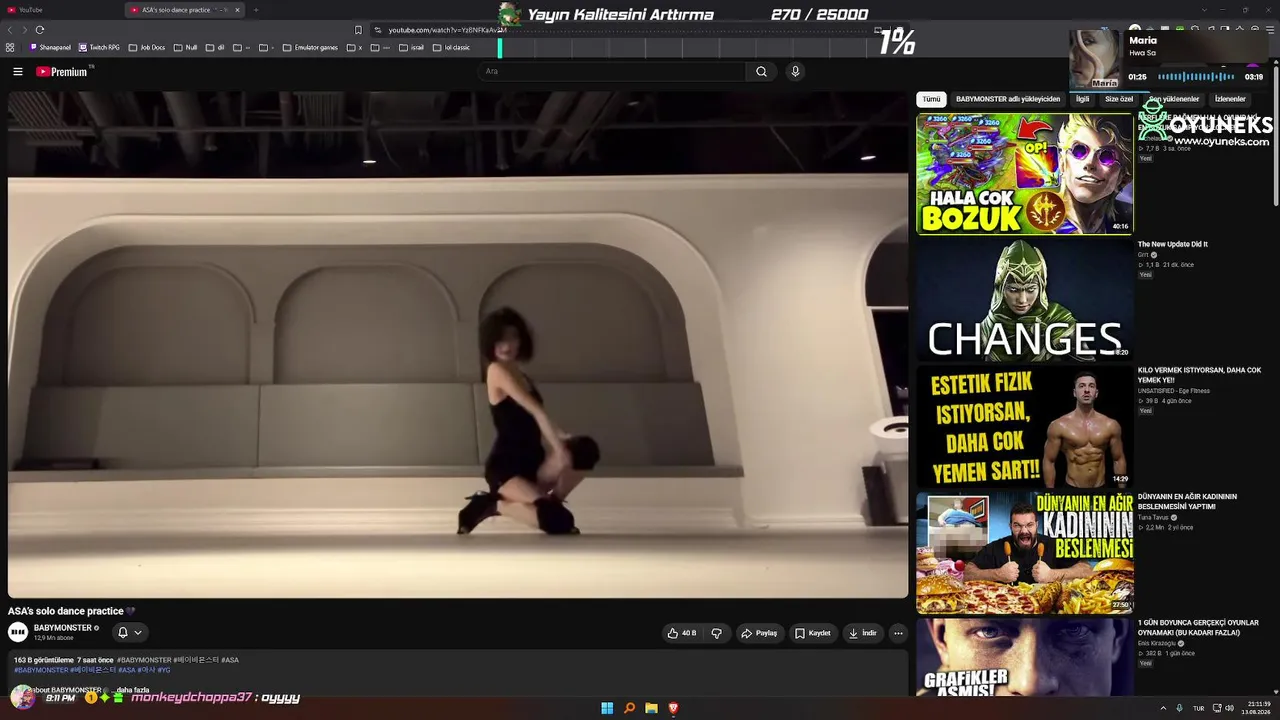Dislike the video with thumbs down
Screen dimensions: 1280x720
(716, 633)
